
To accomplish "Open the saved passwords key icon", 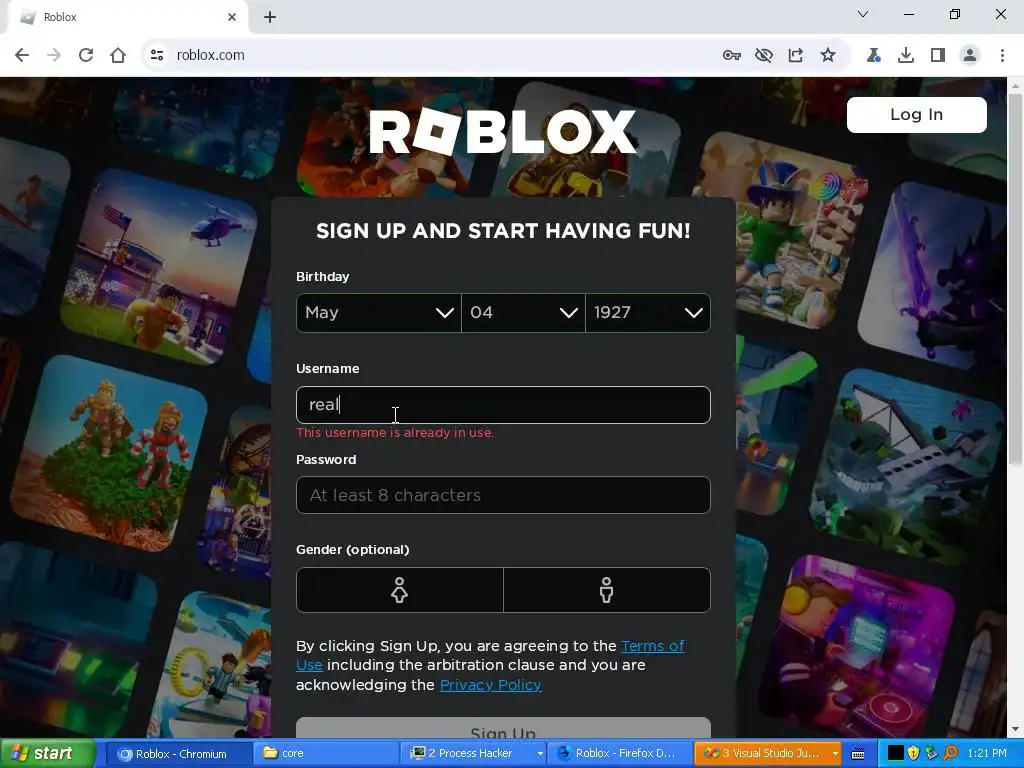I will click(x=731, y=56).
